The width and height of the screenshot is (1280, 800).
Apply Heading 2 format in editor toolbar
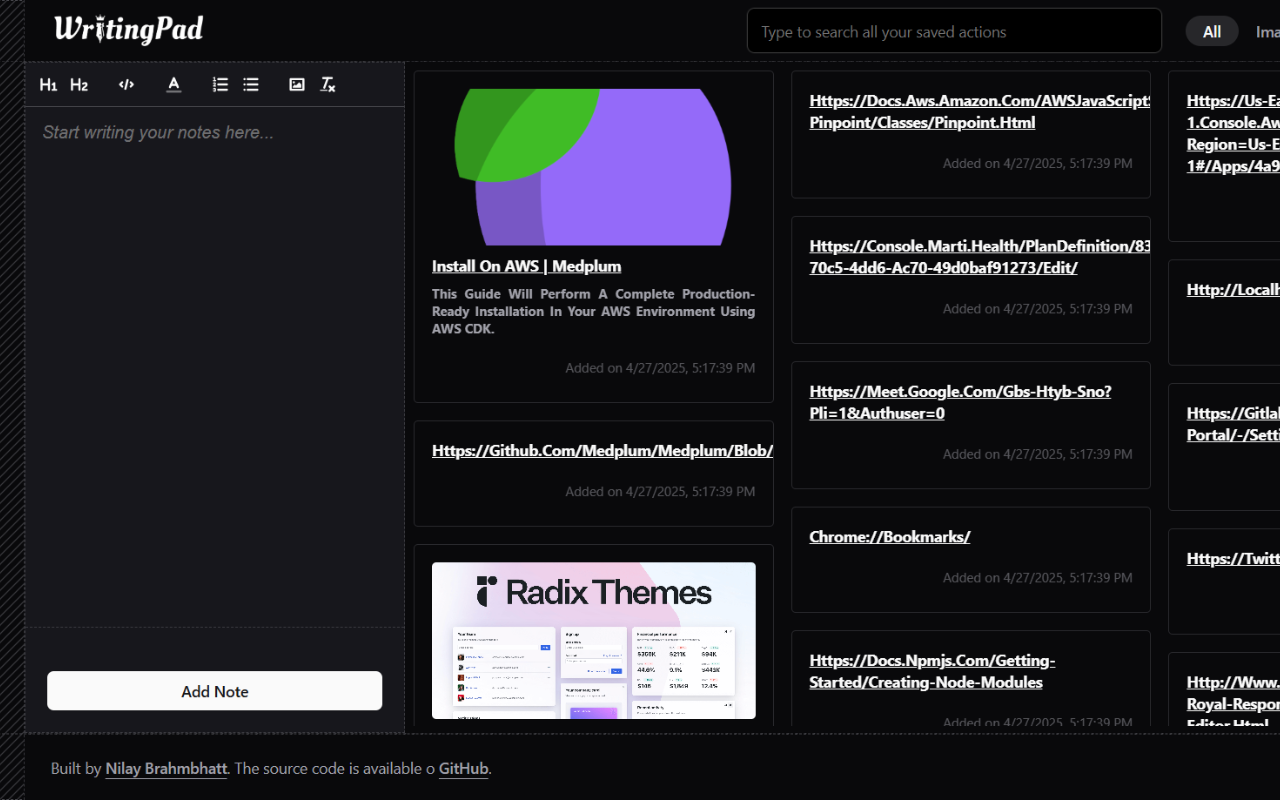79,85
